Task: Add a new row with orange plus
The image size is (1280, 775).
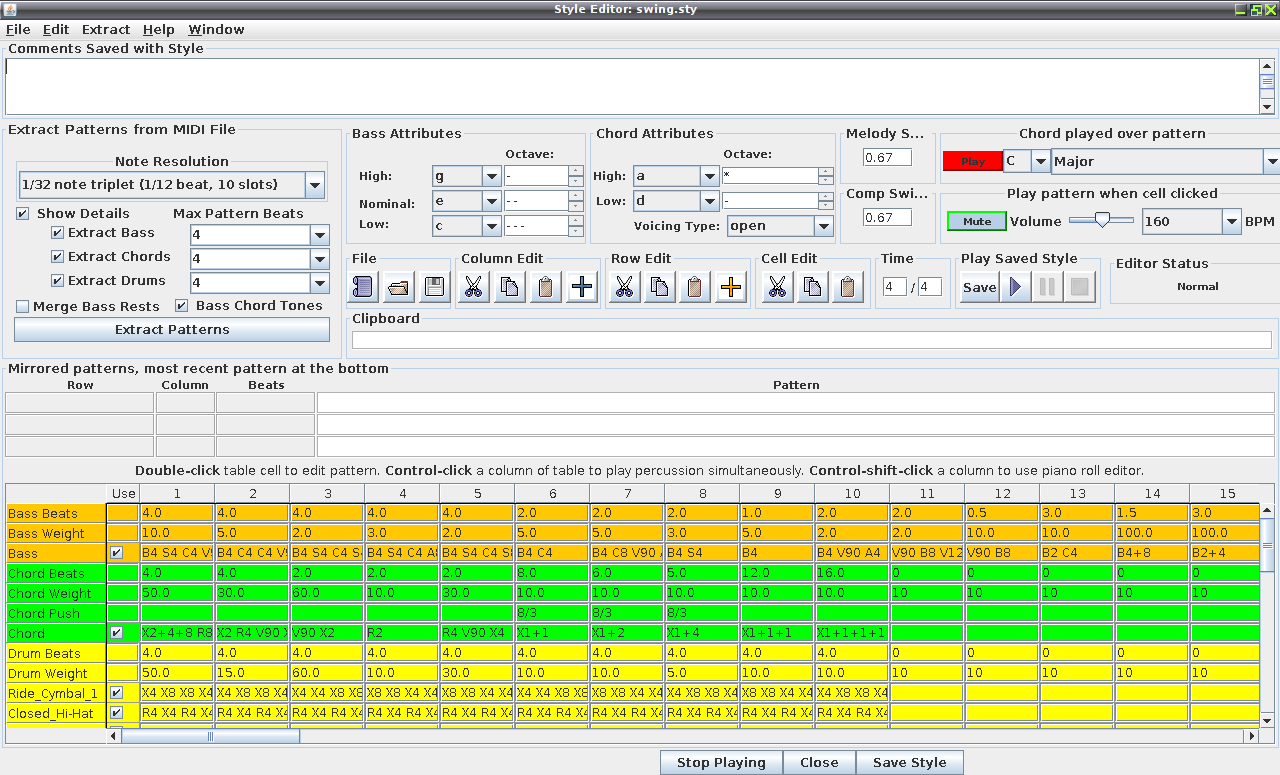Action: pos(732,288)
